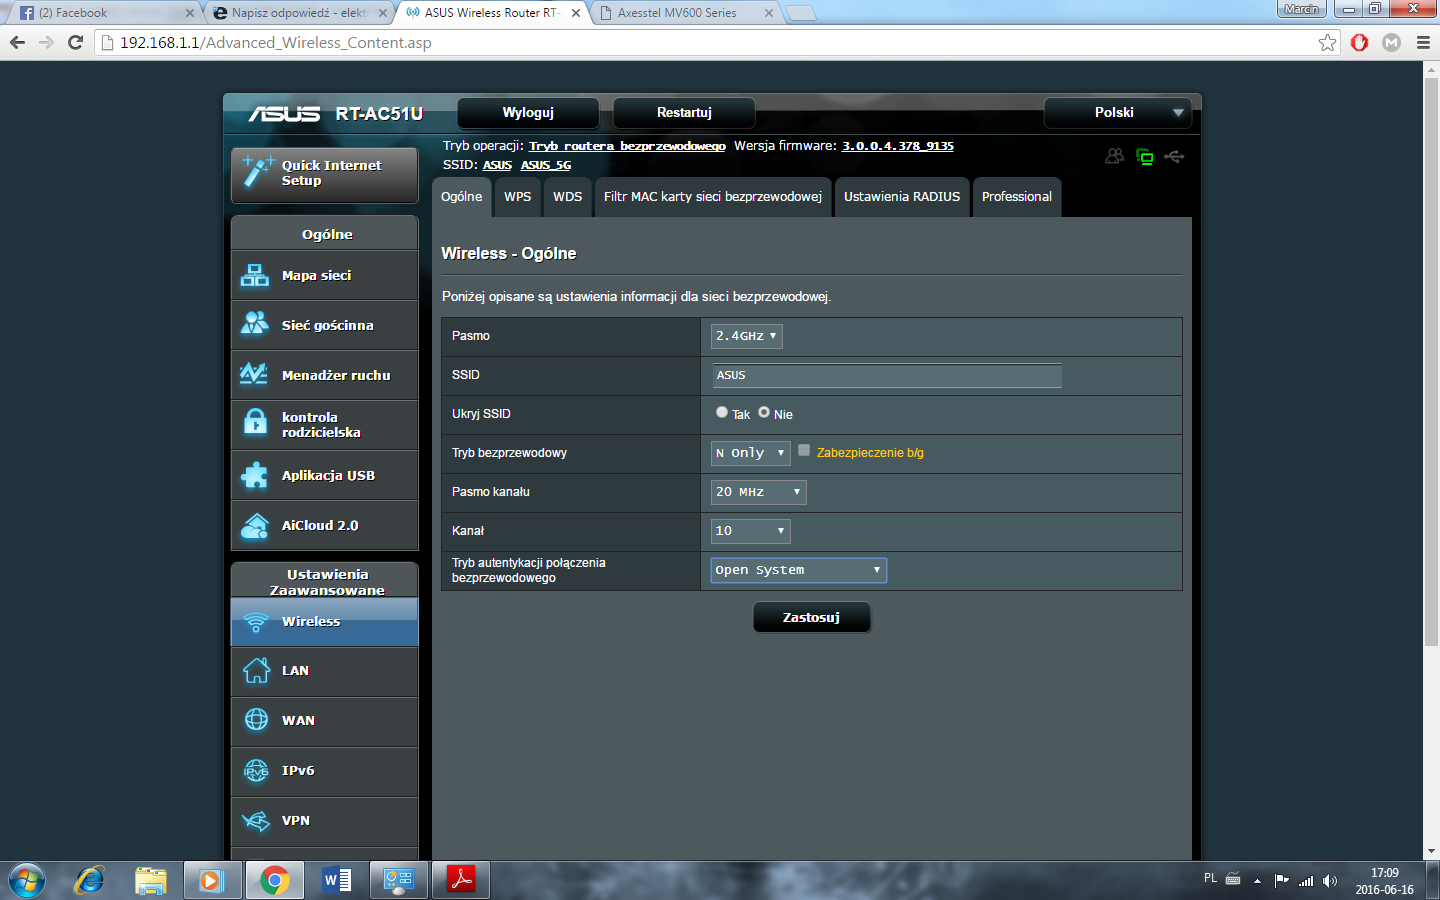The width and height of the screenshot is (1440, 900).
Task: Go back to the previous page
Action: click(x=17, y=42)
